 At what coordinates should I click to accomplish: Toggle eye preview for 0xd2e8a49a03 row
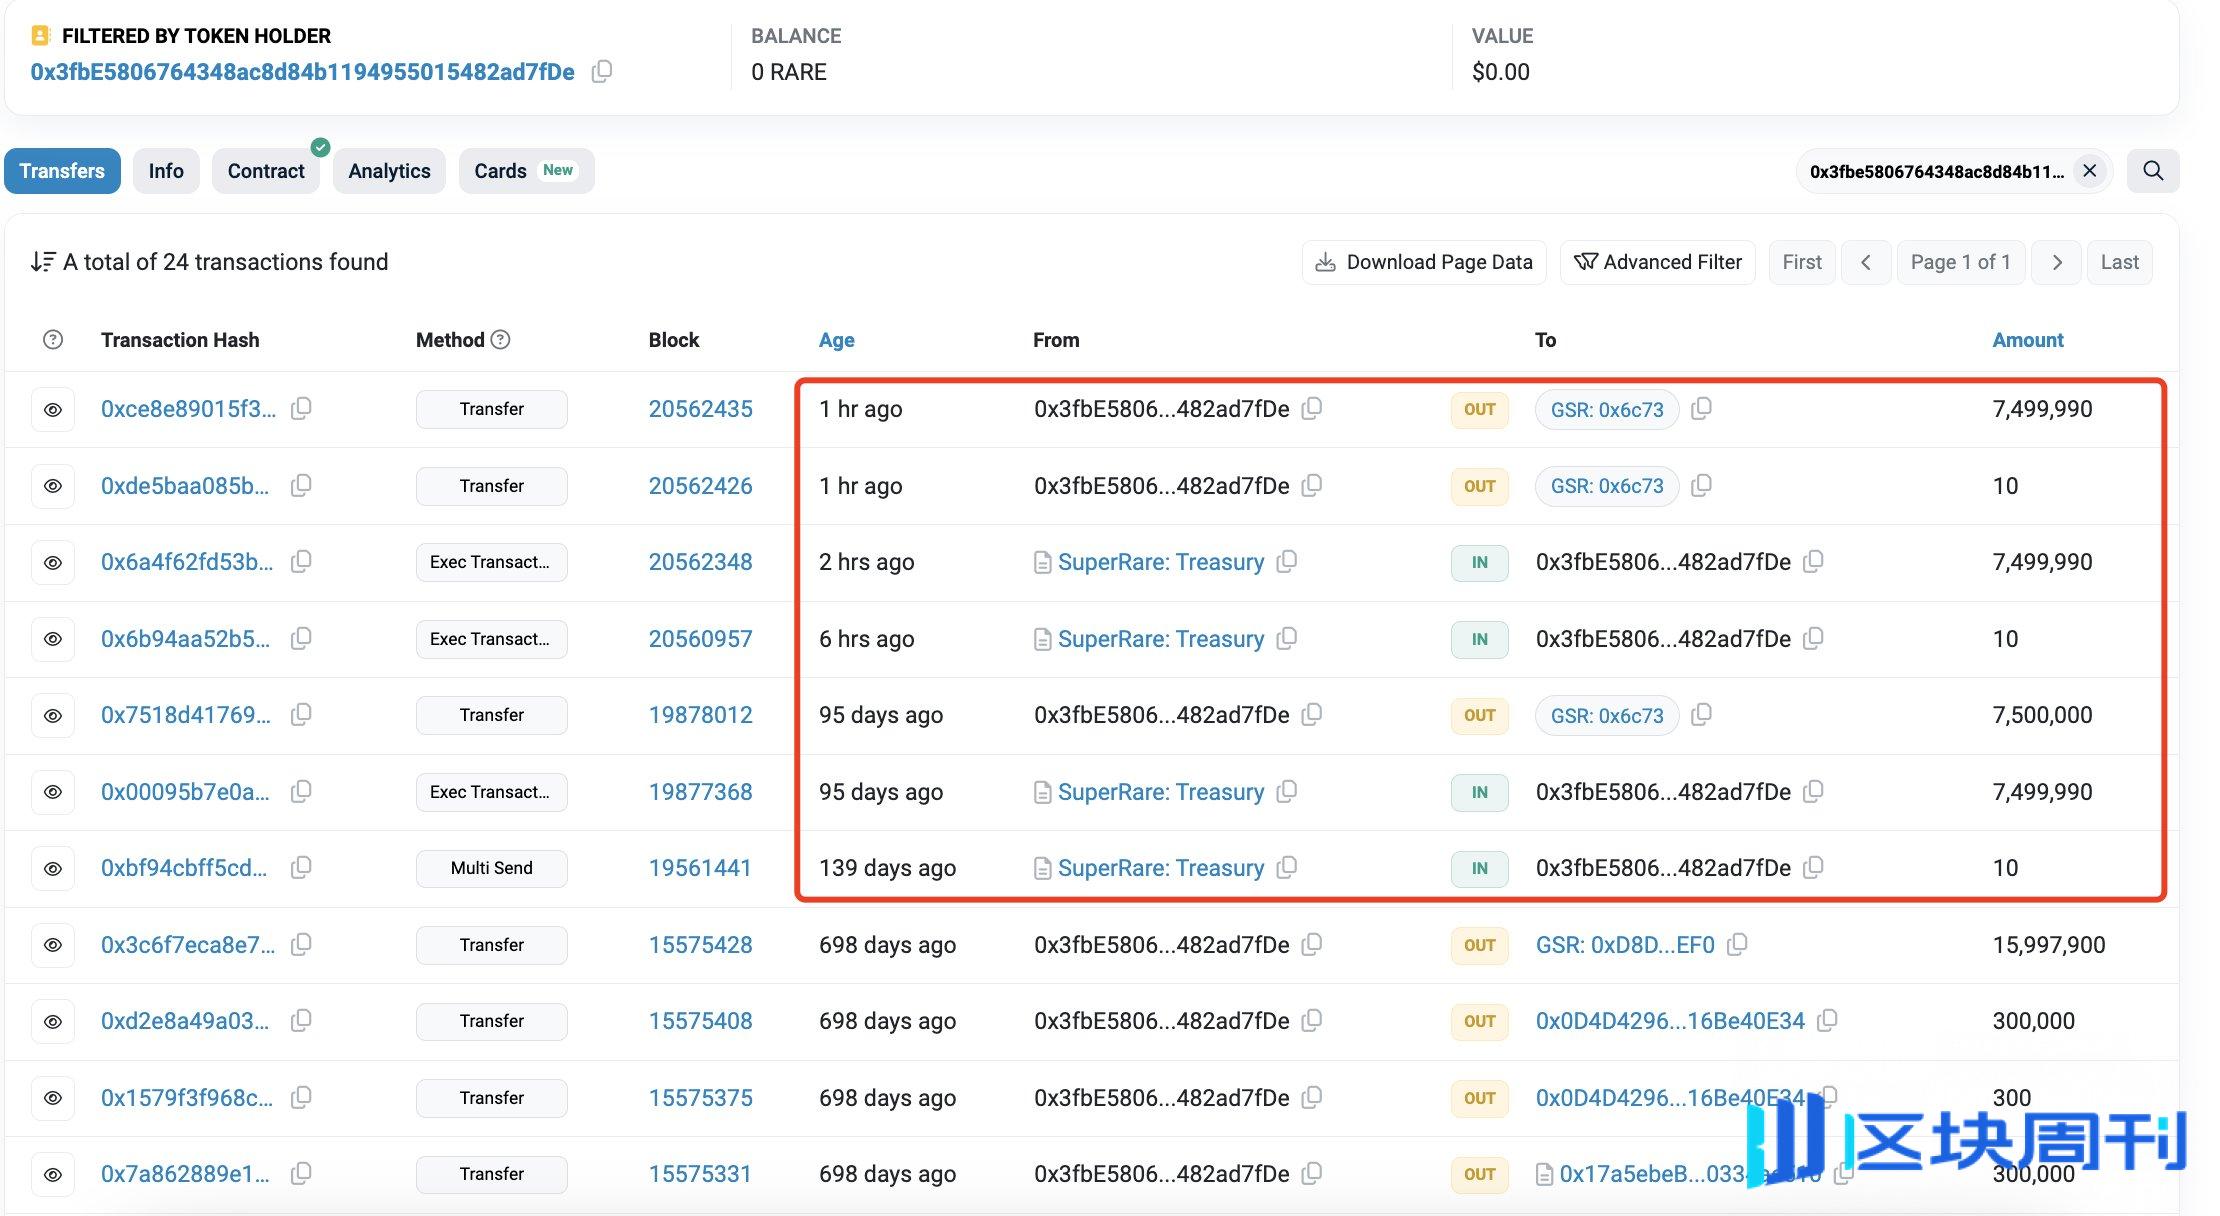pos(53,1021)
